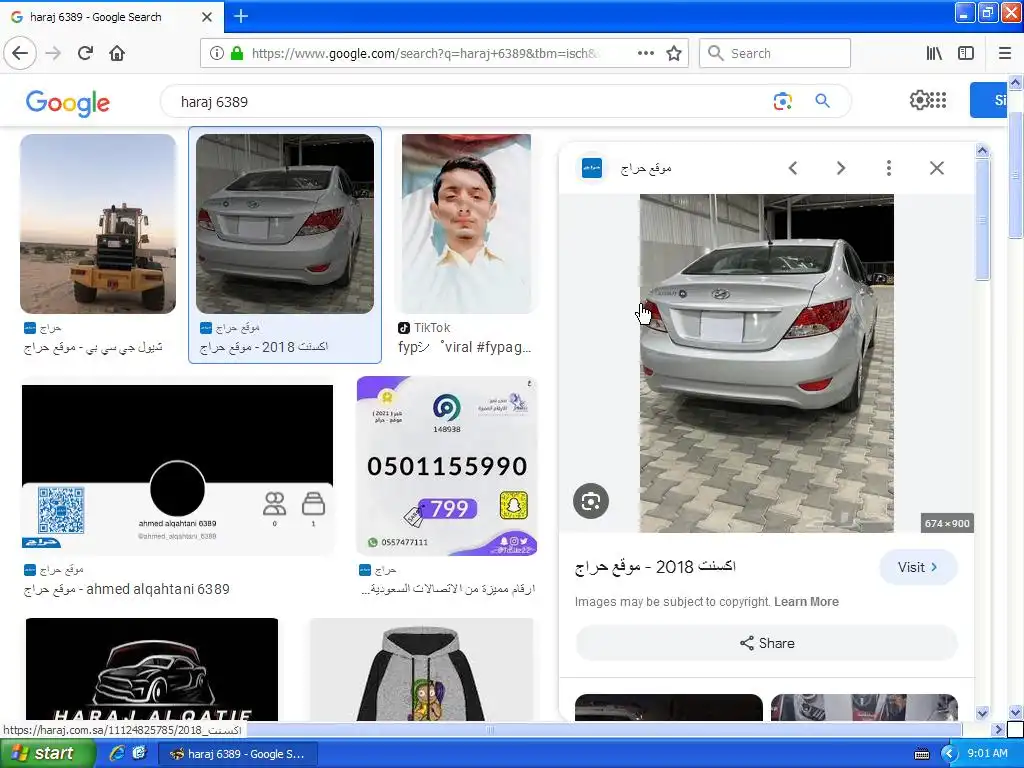Click the Share button

pyautogui.click(x=767, y=643)
